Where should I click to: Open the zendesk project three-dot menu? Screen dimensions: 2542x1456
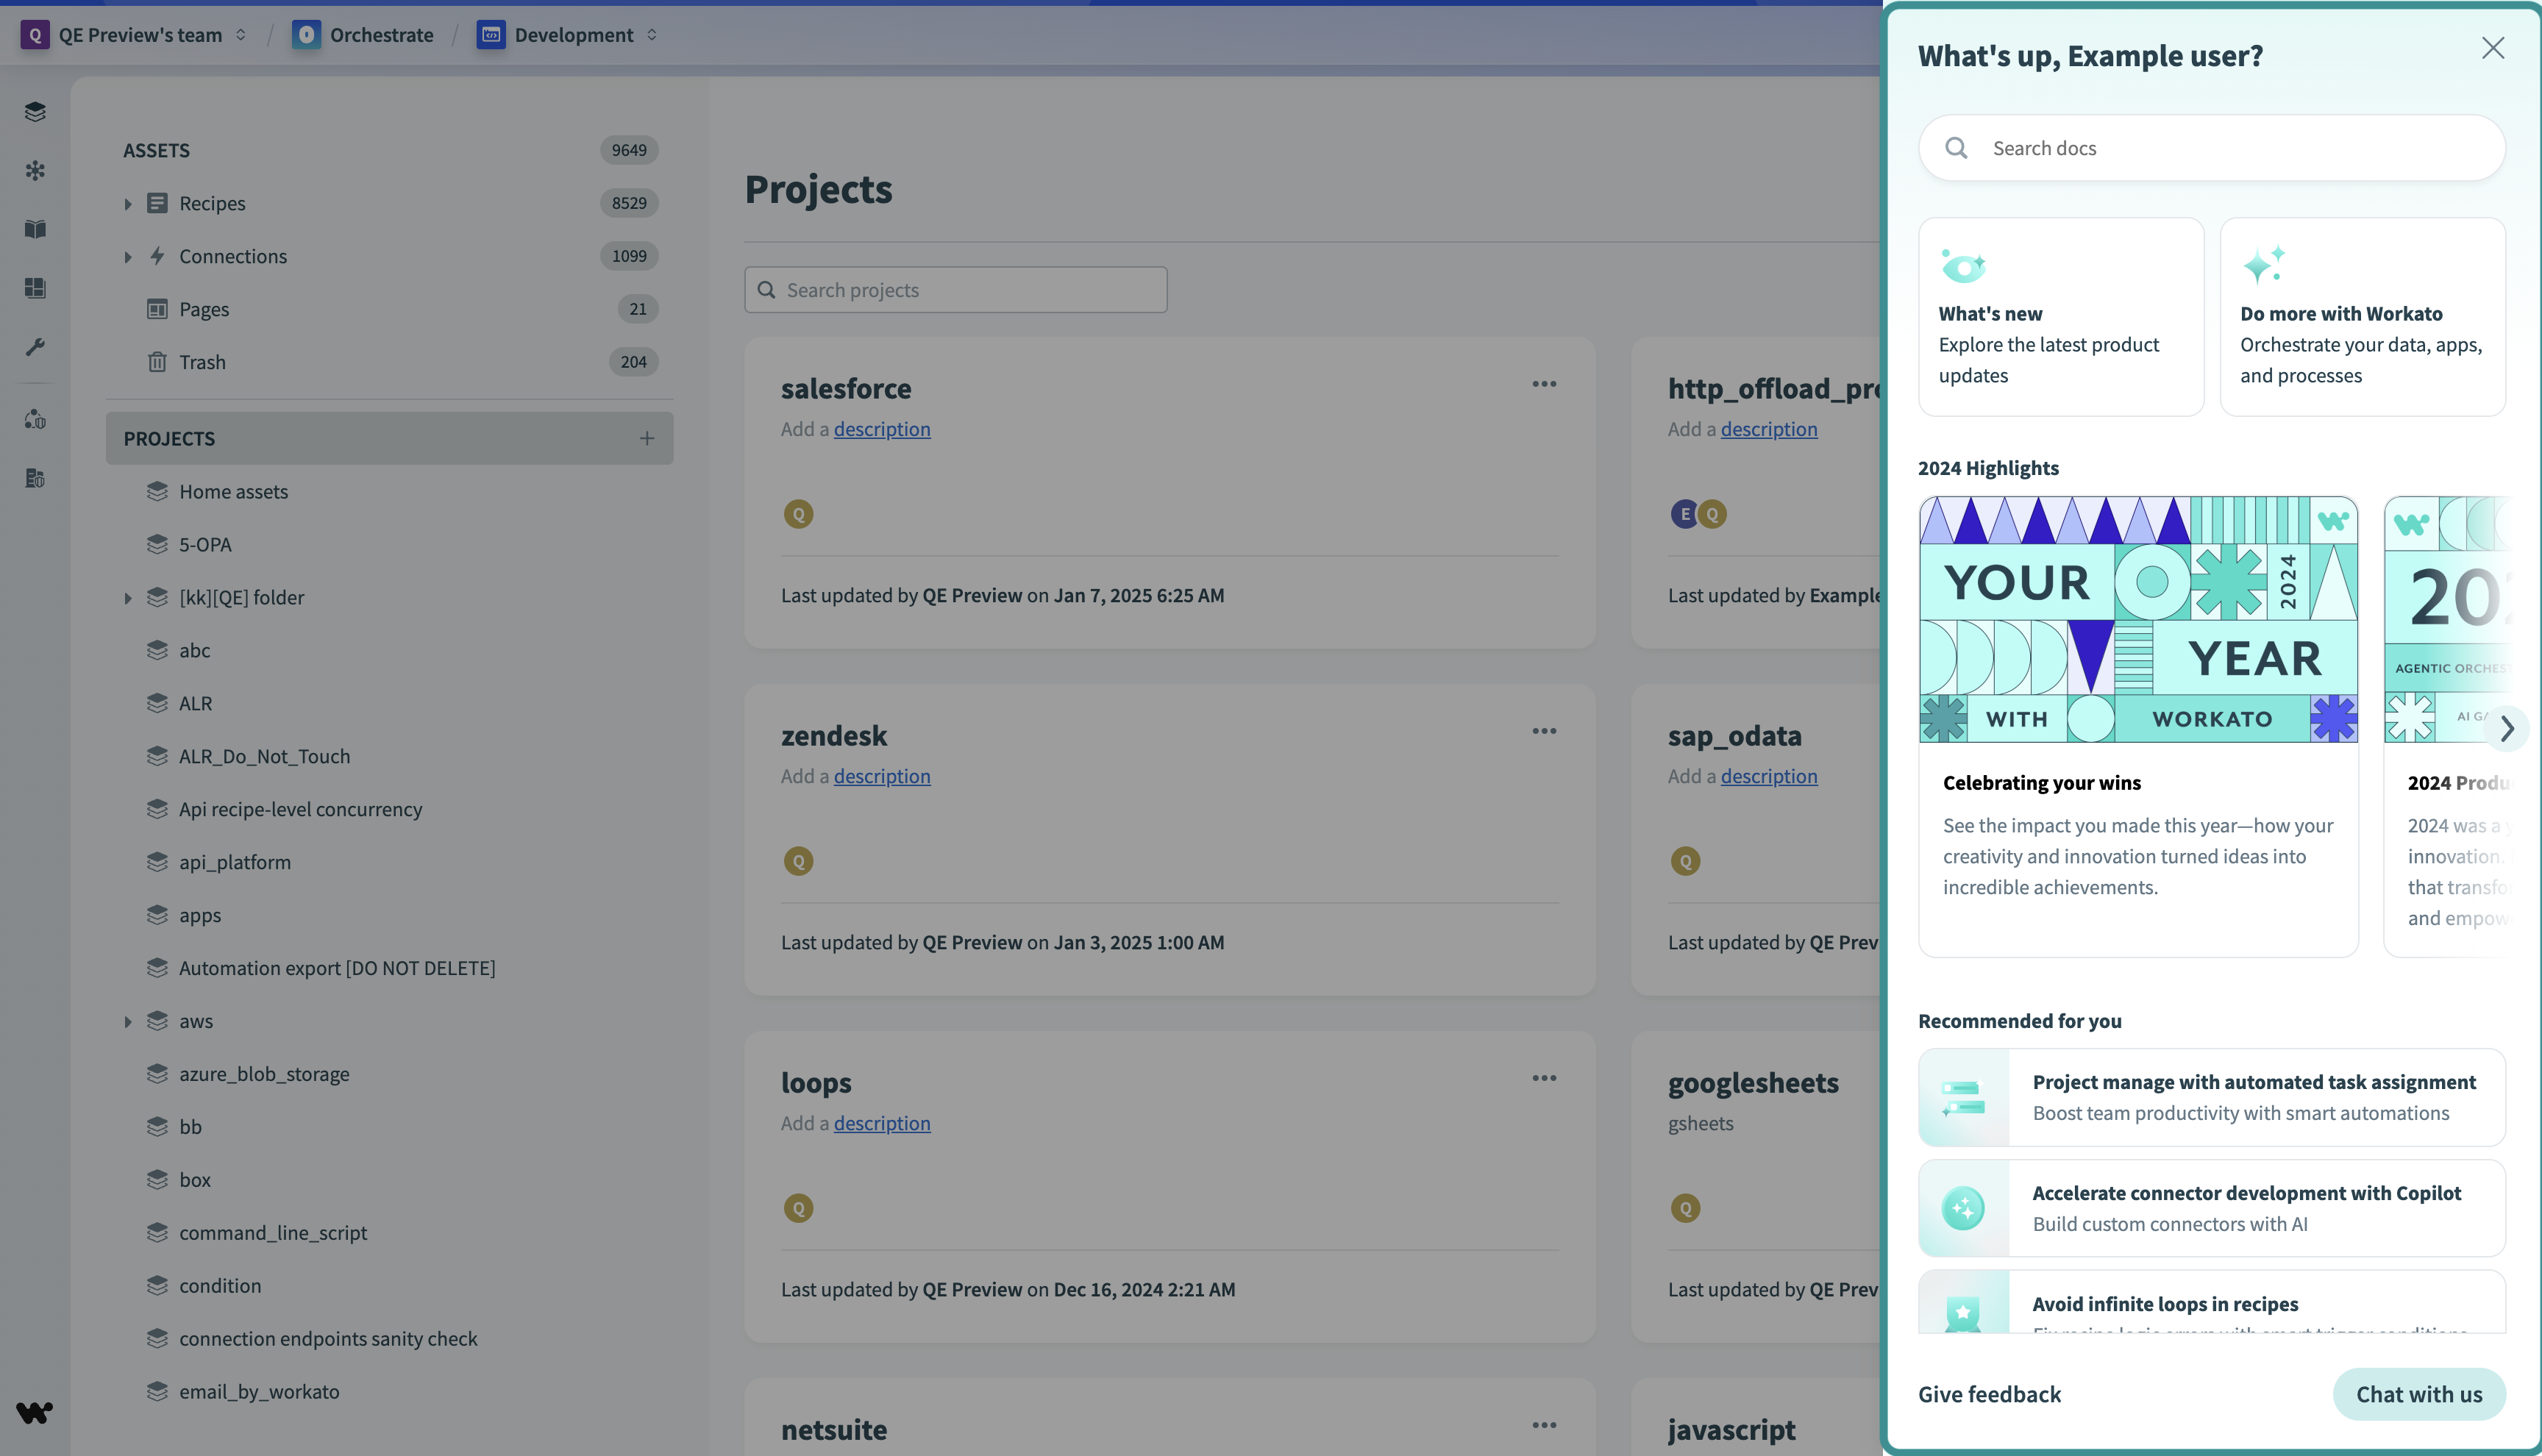coord(1544,731)
